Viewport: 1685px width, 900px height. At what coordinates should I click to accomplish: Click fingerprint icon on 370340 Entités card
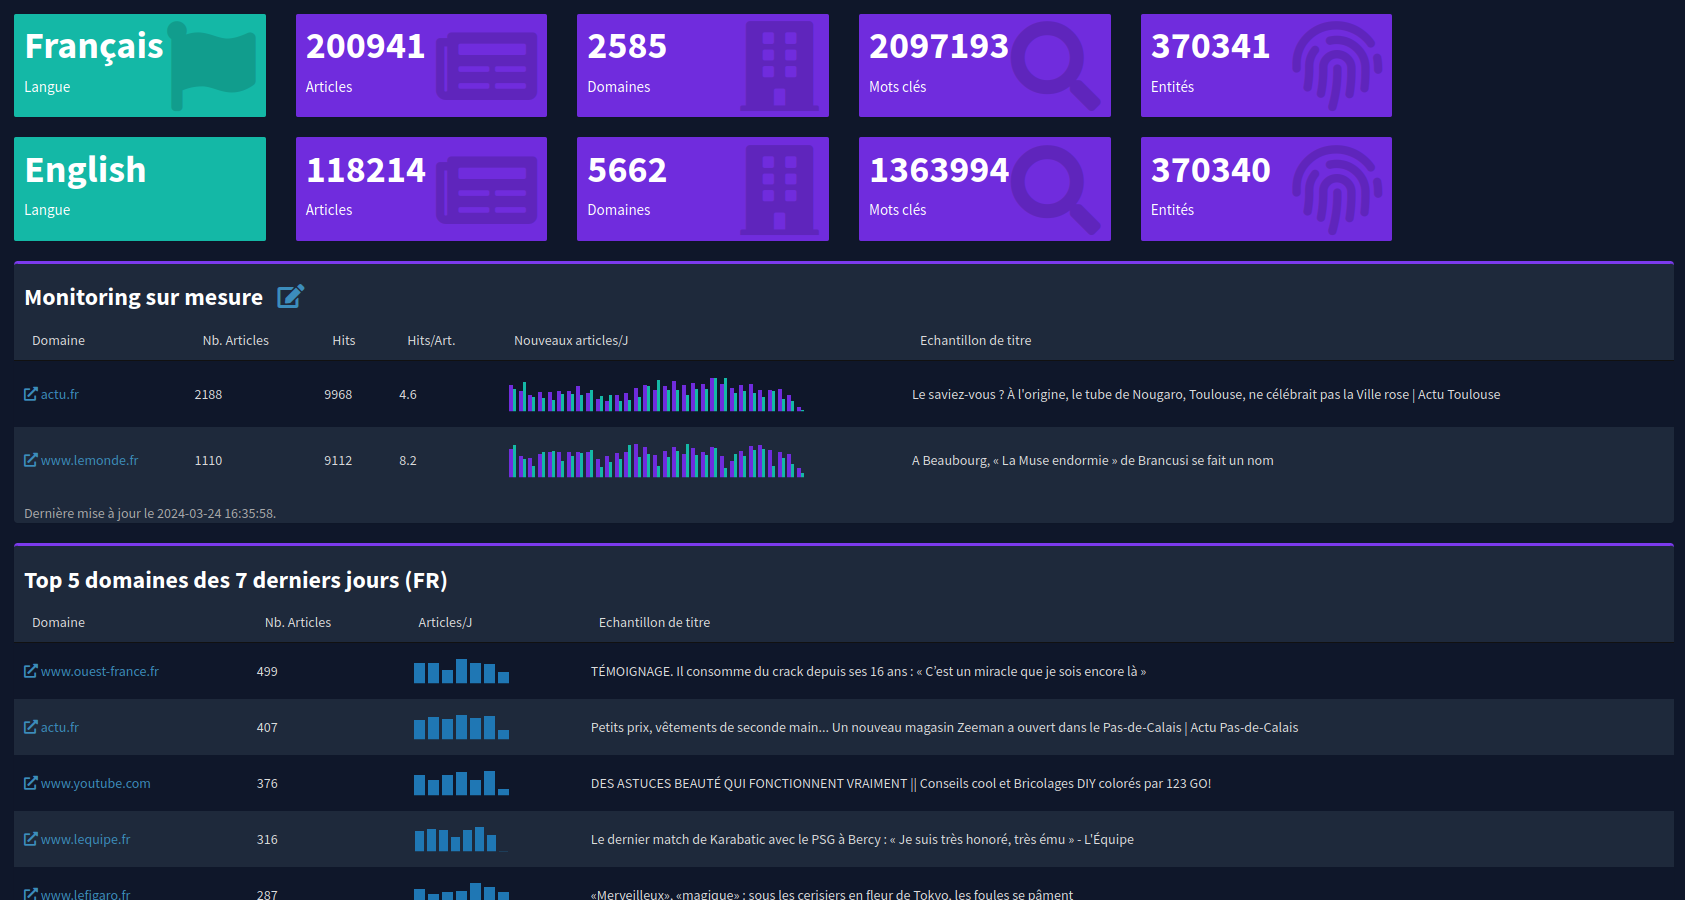coord(1337,189)
